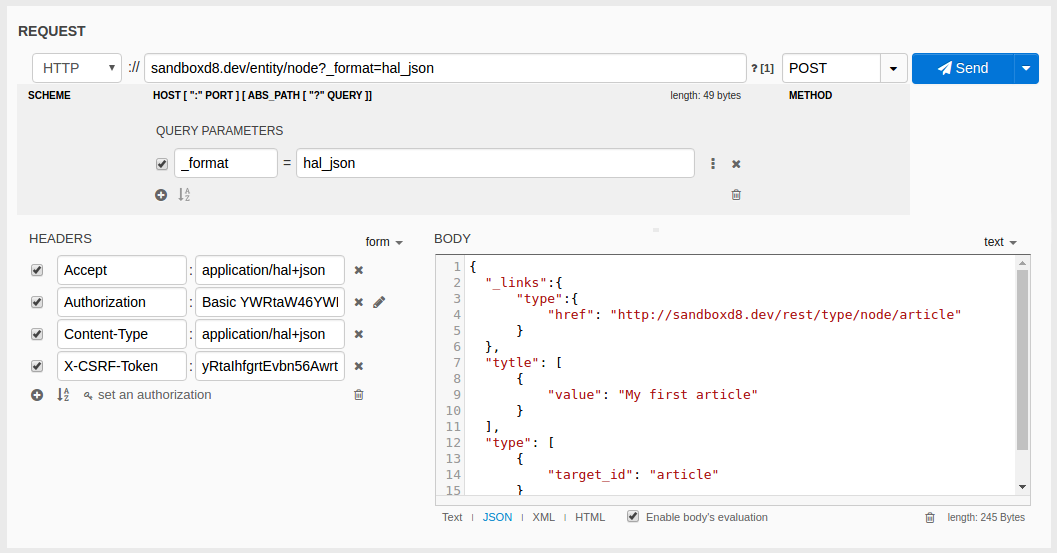Image resolution: width=1057 pixels, height=553 pixels.
Task: Open the HTTP scheme dropdown
Action: click(77, 68)
